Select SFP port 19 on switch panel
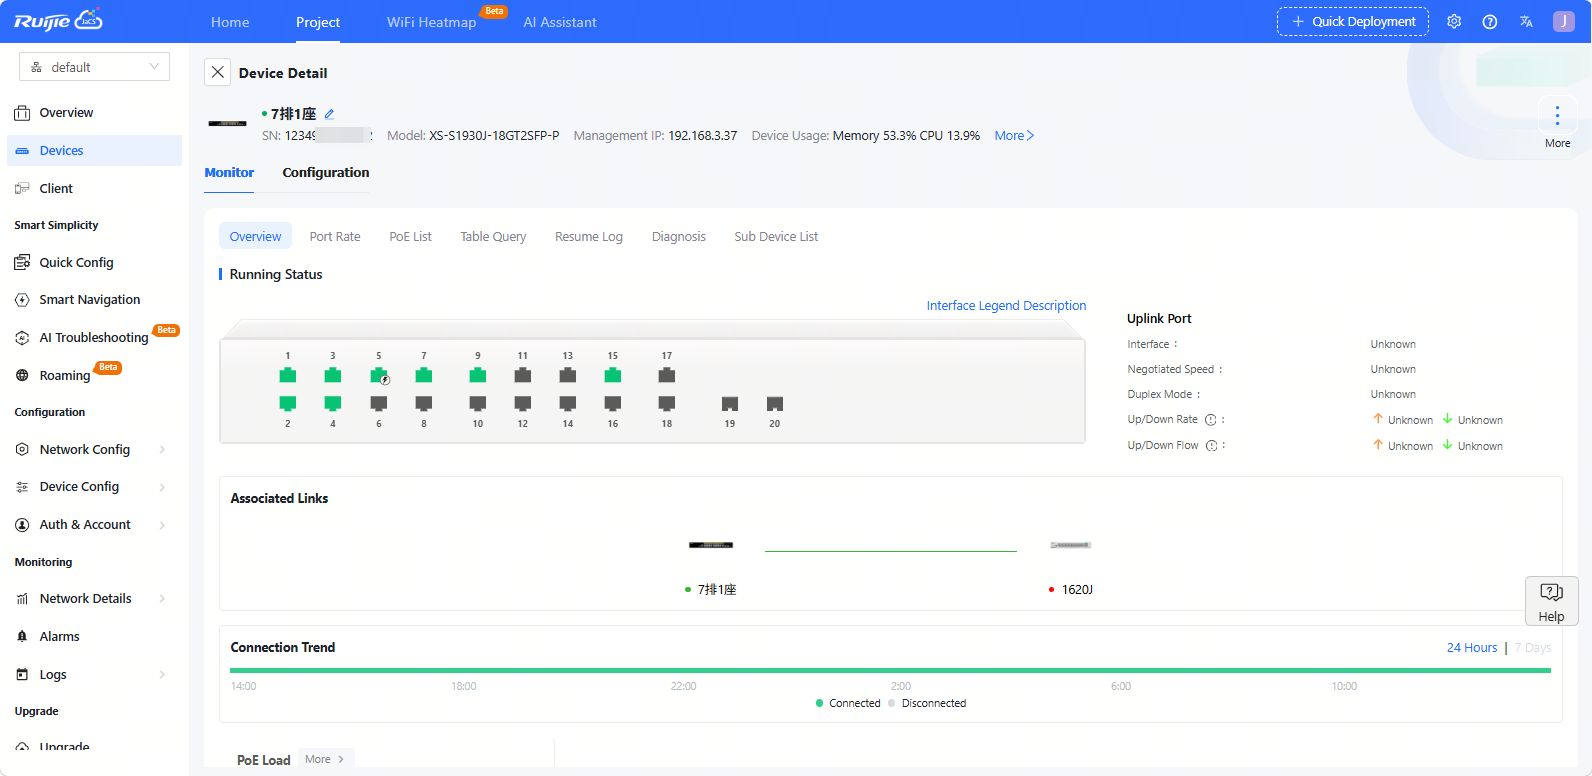The image size is (1592, 776). click(730, 404)
